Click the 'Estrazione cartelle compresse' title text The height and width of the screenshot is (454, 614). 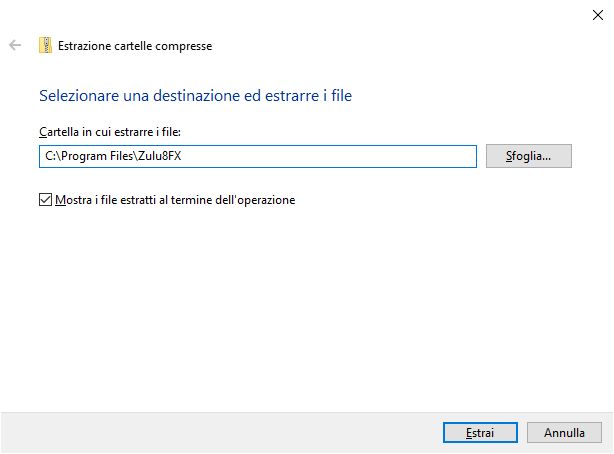[x=135, y=45]
